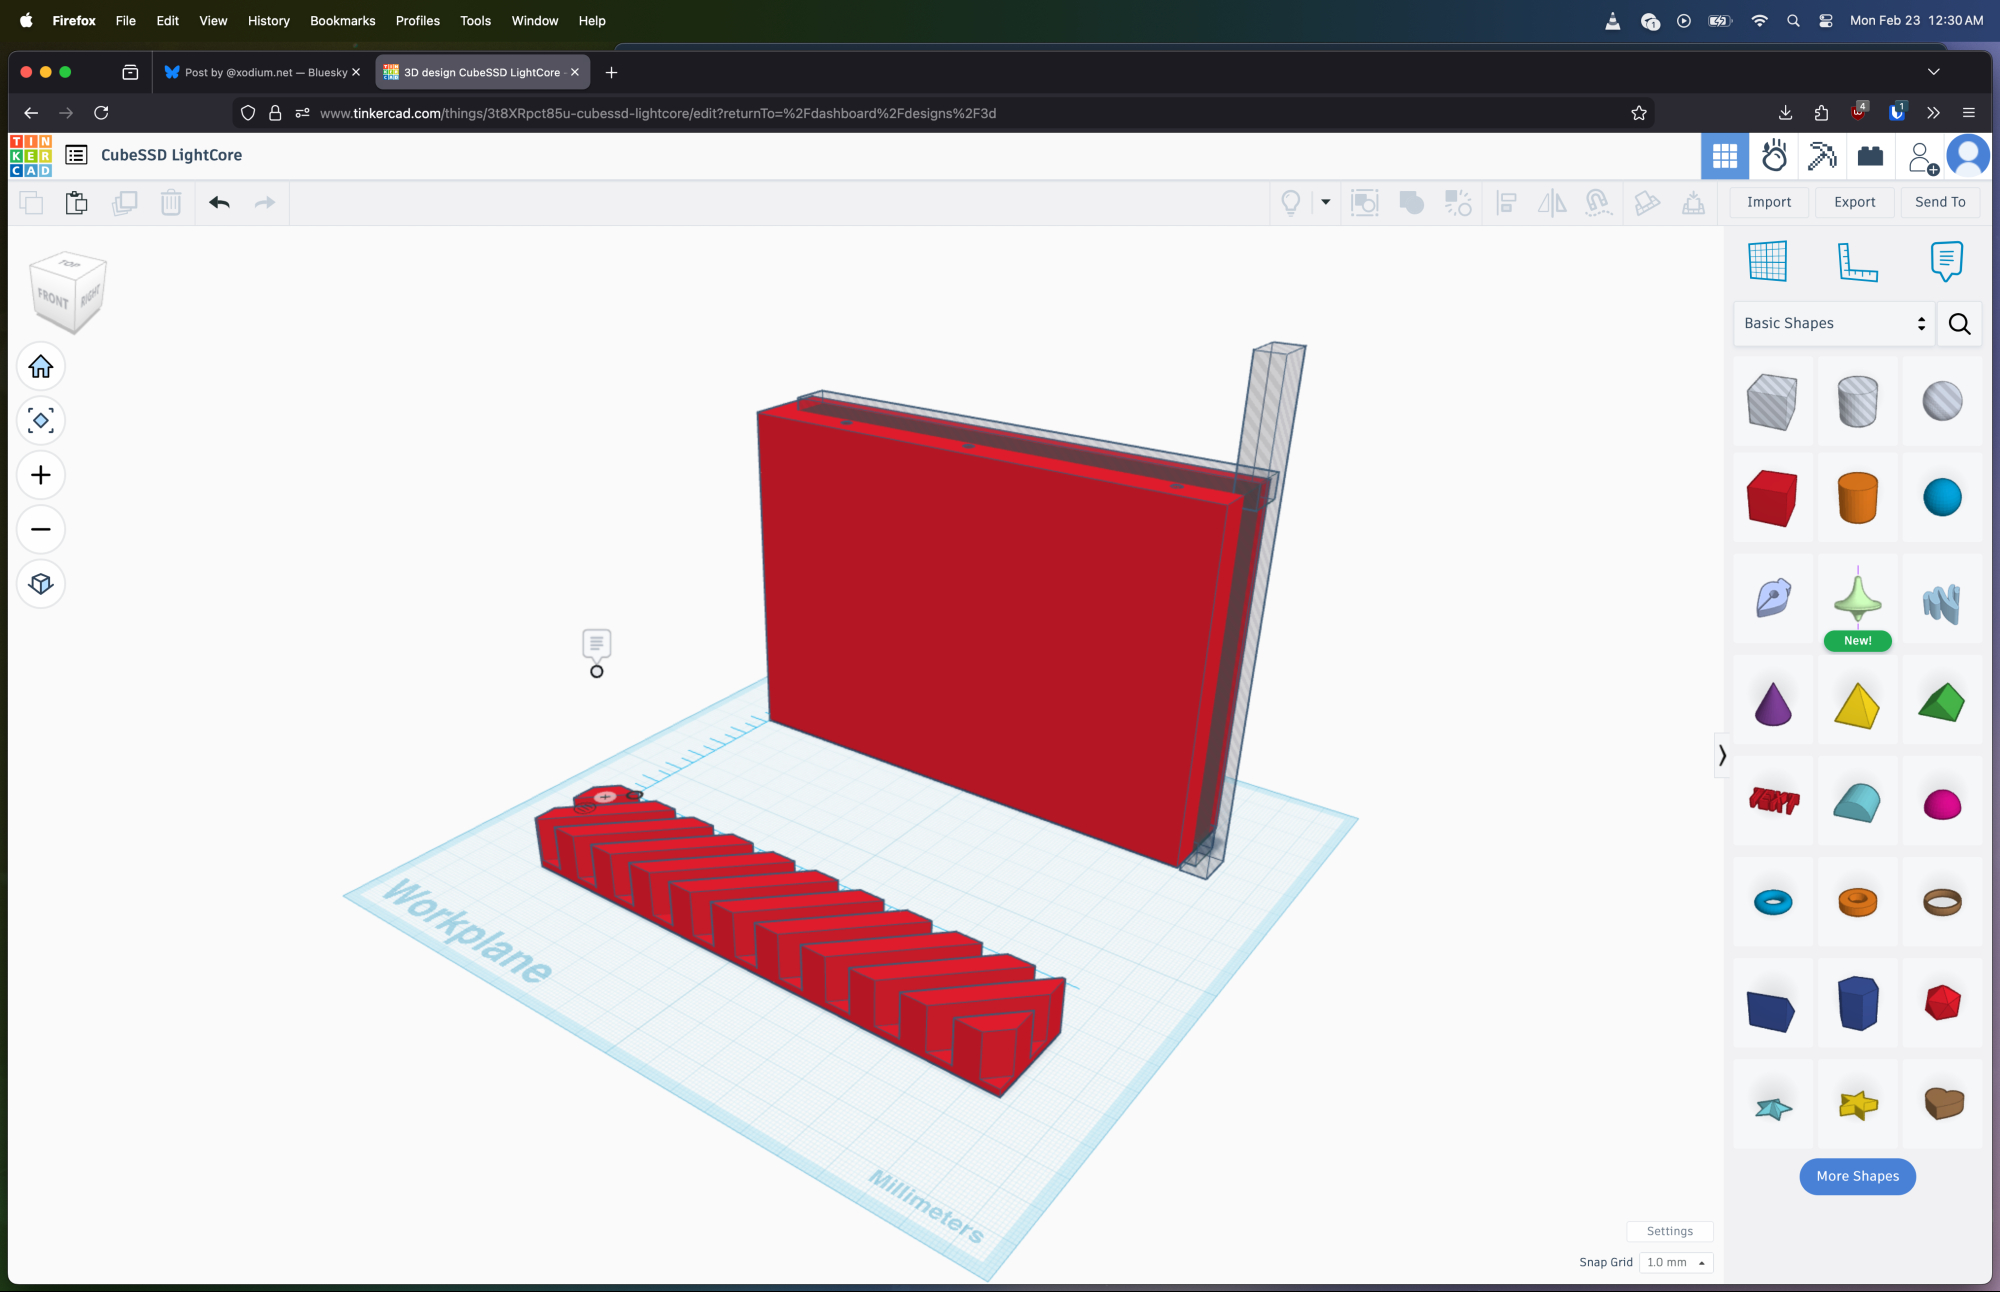The height and width of the screenshot is (1292, 2000).
Task: Select the Workplane tool icon
Action: pyautogui.click(x=1767, y=261)
